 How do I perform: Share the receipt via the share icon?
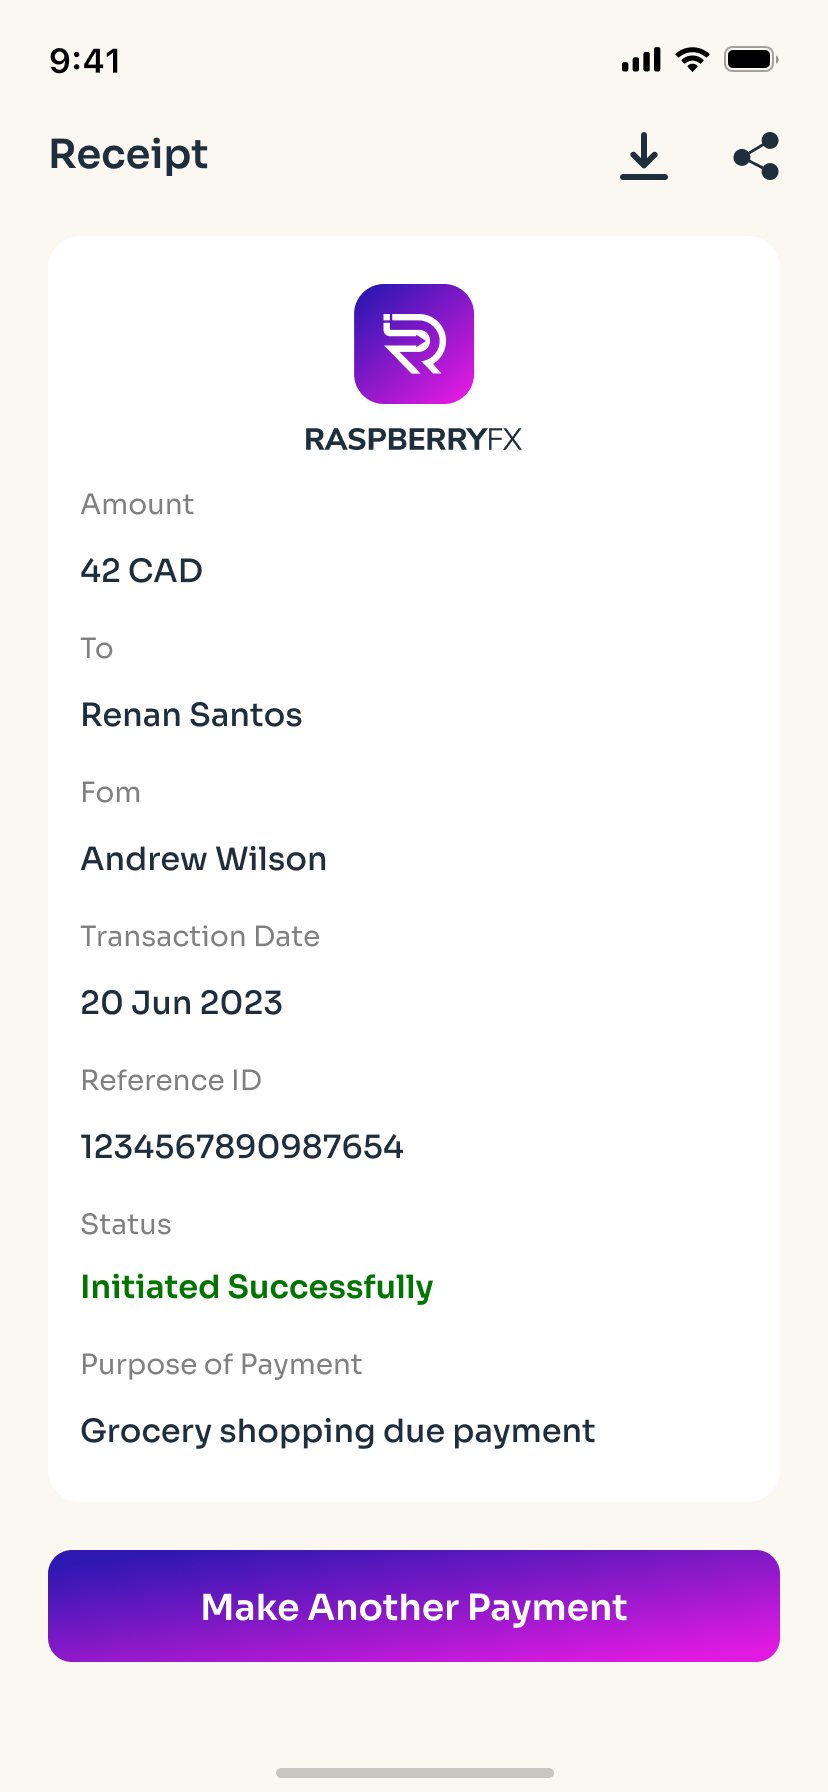click(x=756, y=156)
